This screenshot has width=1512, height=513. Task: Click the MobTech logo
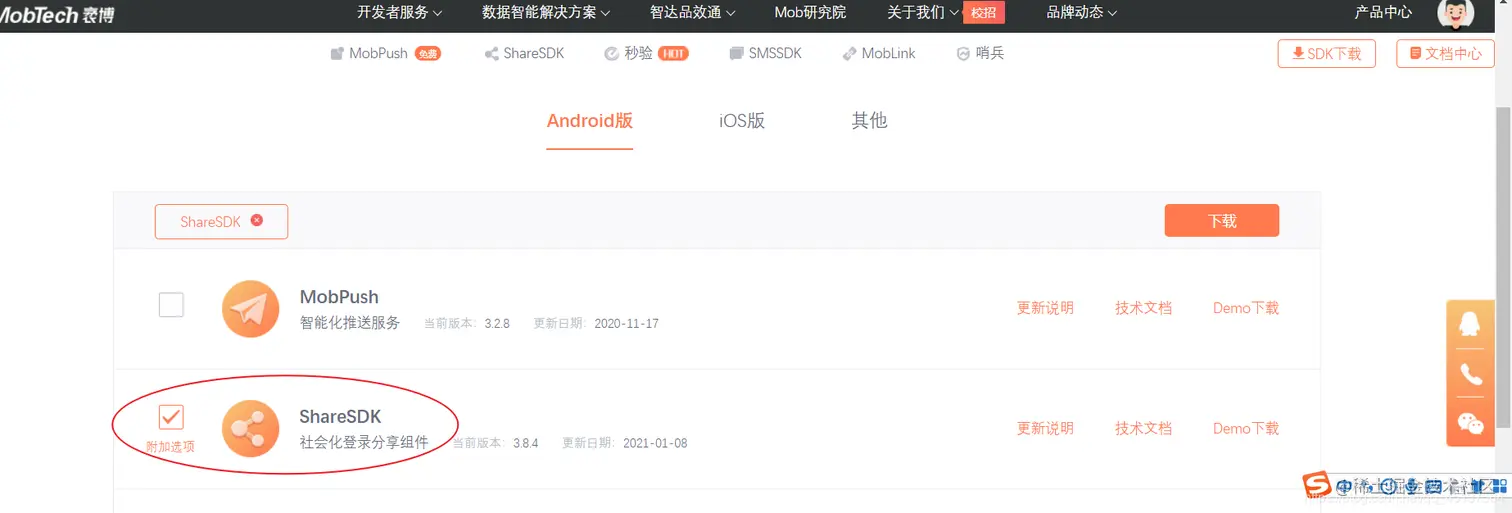point(56,14)
